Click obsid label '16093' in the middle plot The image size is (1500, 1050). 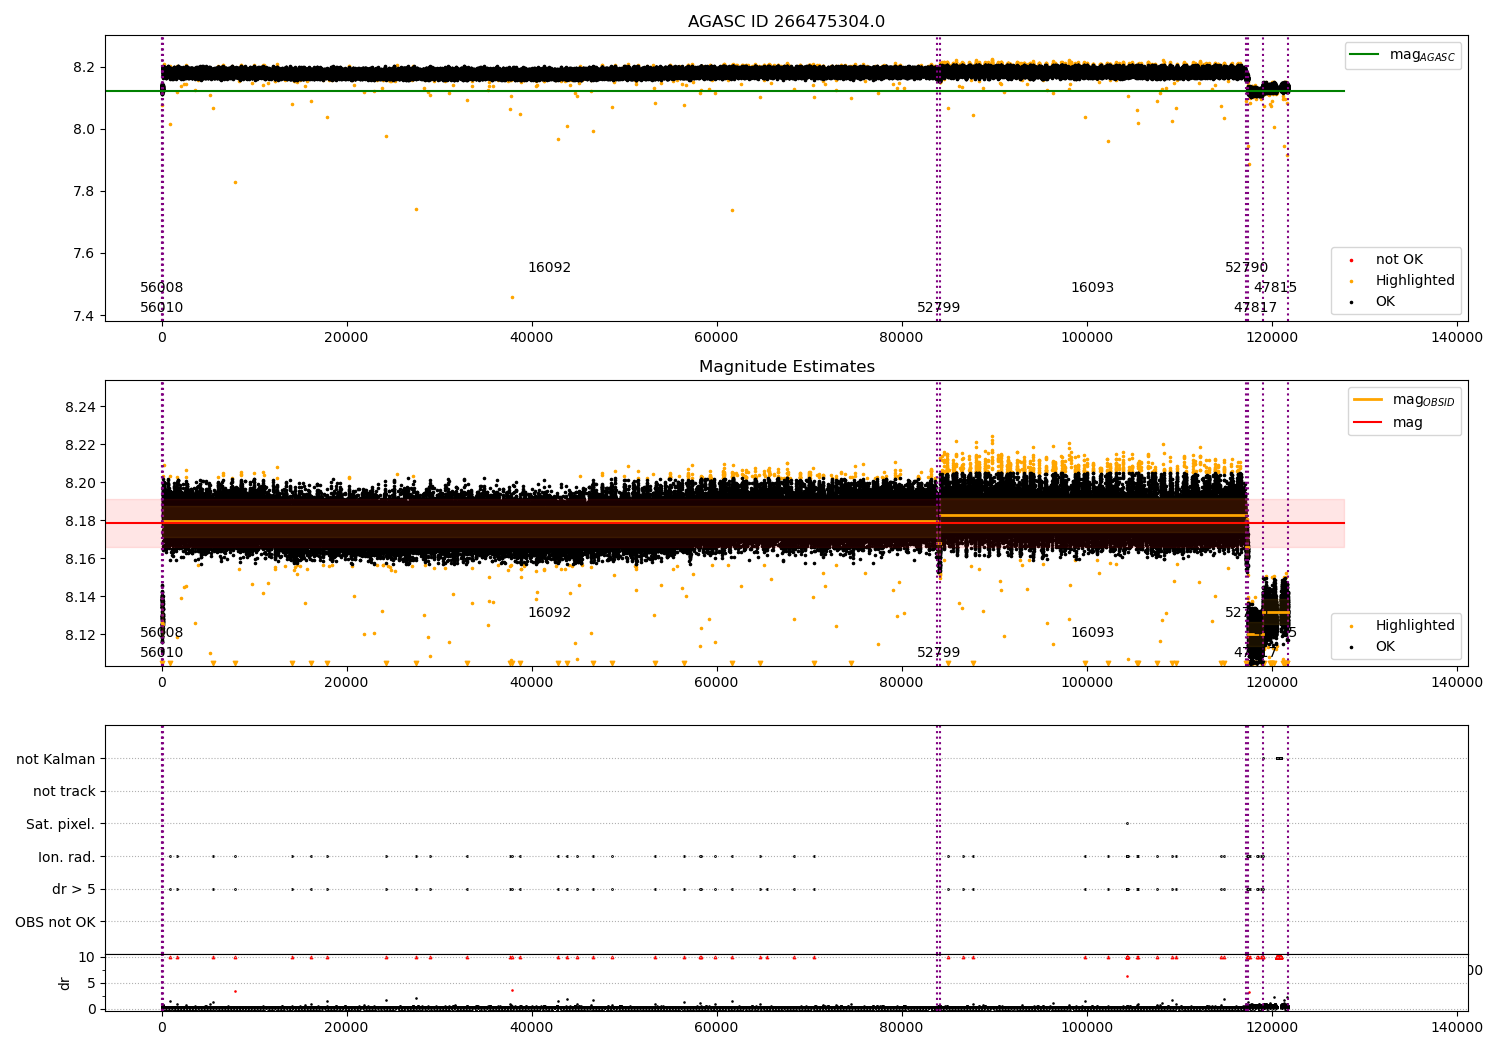point(1092,633)
